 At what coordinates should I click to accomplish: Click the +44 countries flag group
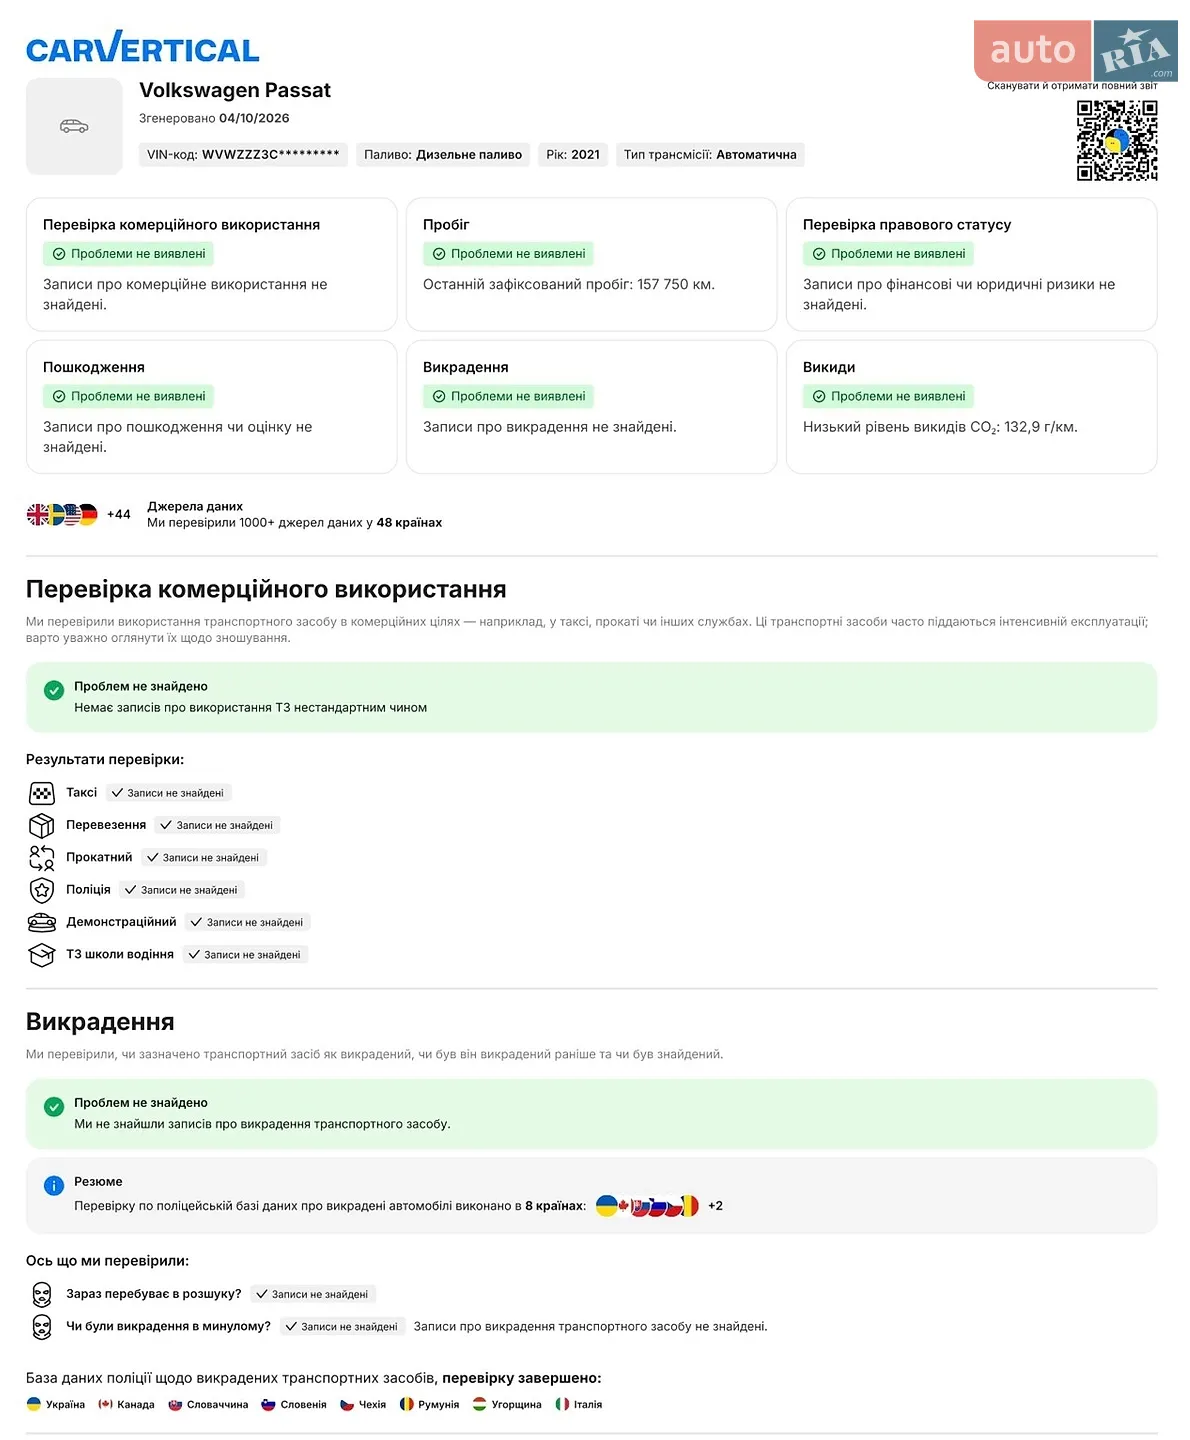pos(78,515)
